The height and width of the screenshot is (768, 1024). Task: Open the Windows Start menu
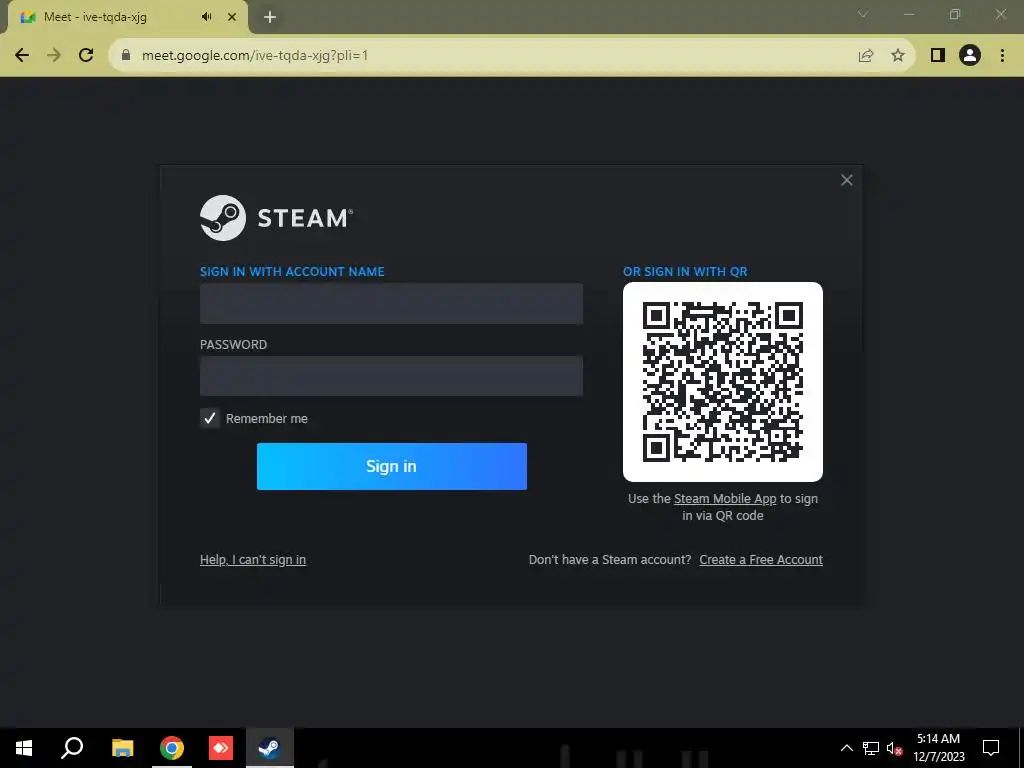pos(24,748)
